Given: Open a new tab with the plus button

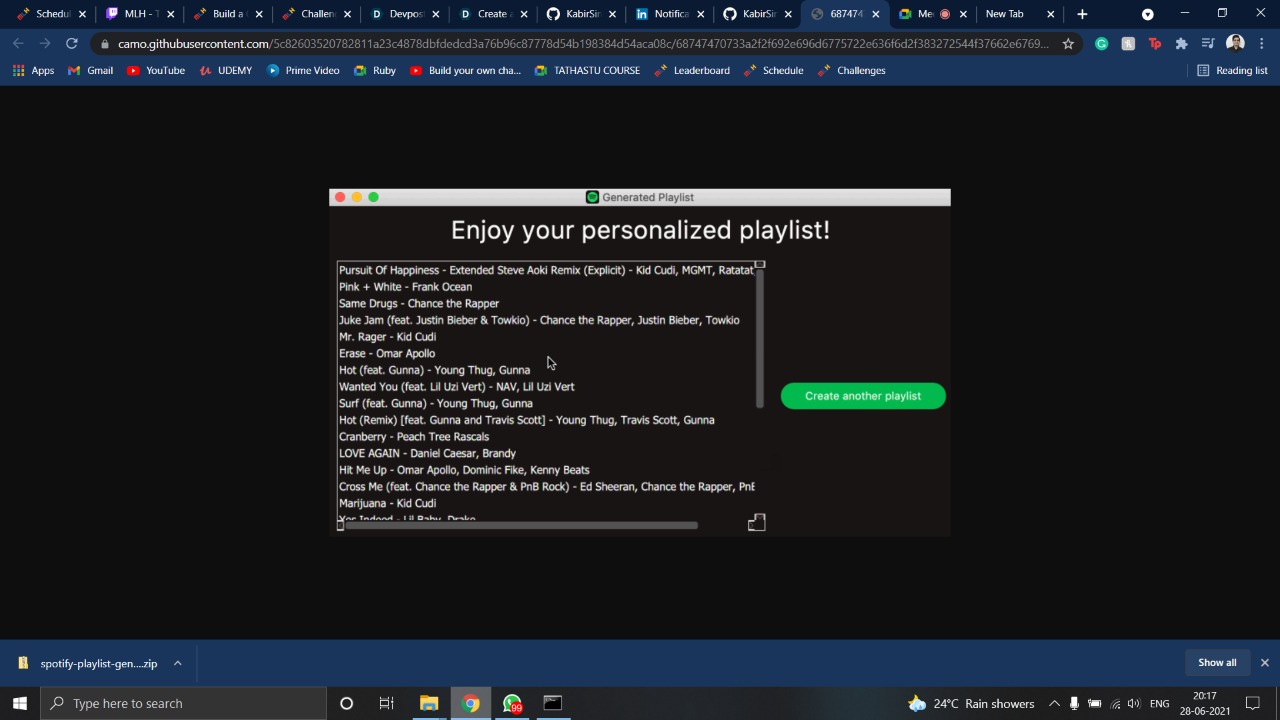Looking at the screenshot, I should (1082, 14).
